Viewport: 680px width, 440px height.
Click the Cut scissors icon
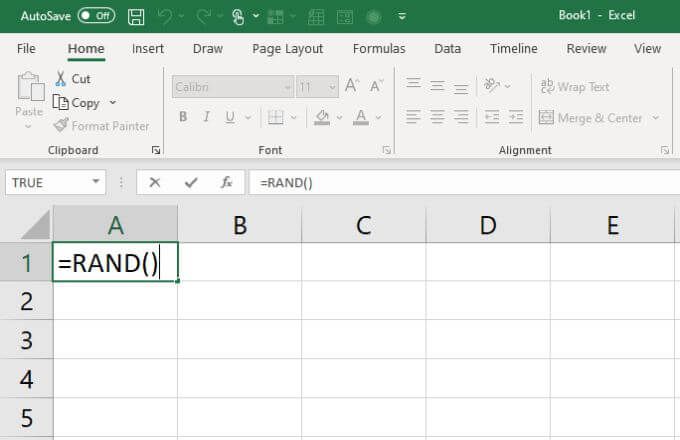(x=60, y=79)
